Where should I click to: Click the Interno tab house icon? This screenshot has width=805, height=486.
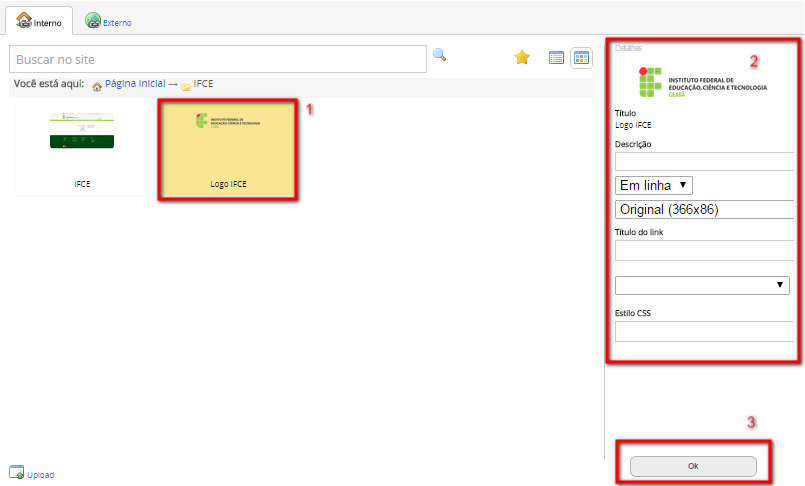point(24,20)
